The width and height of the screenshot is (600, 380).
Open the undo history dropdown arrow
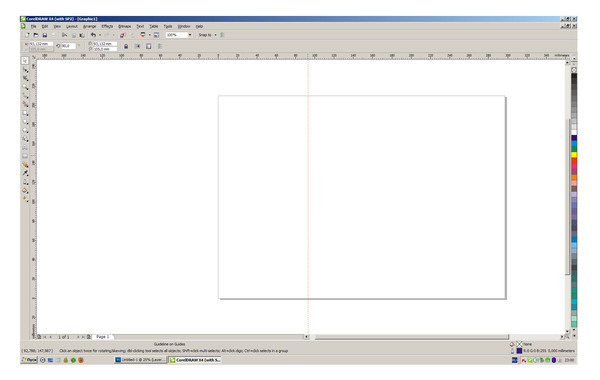point(99,35)
